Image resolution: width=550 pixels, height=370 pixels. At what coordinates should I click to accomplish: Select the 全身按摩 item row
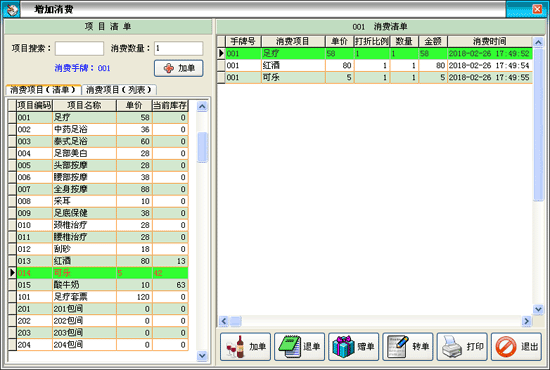(98, 189)
